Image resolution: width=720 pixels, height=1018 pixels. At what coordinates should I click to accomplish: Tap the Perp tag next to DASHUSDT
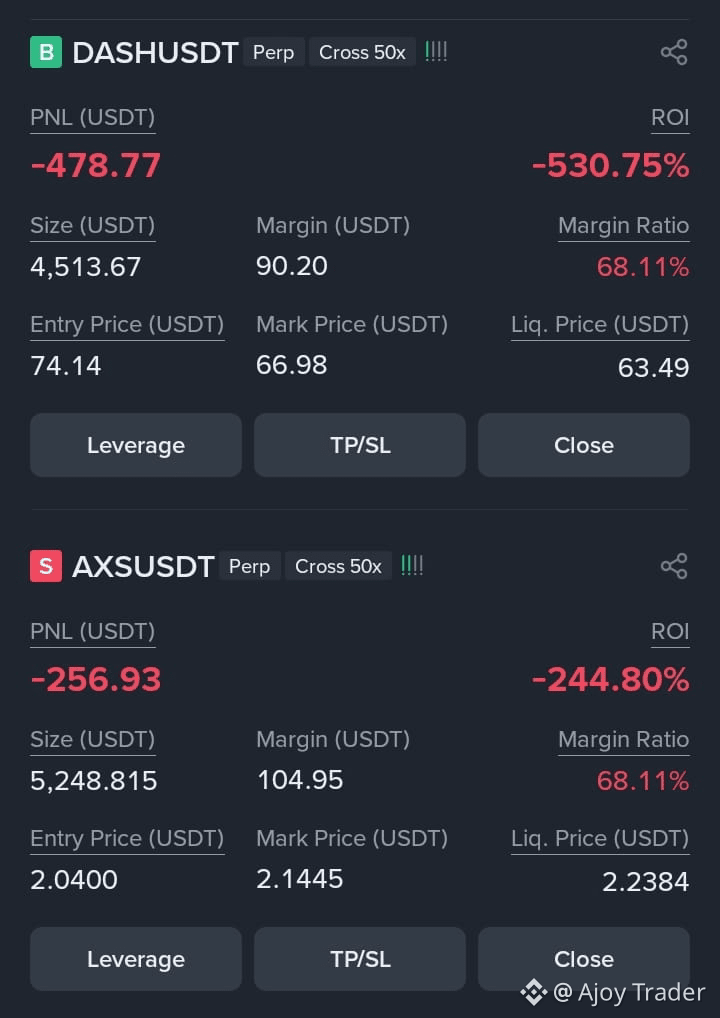[x=273, y=53]
